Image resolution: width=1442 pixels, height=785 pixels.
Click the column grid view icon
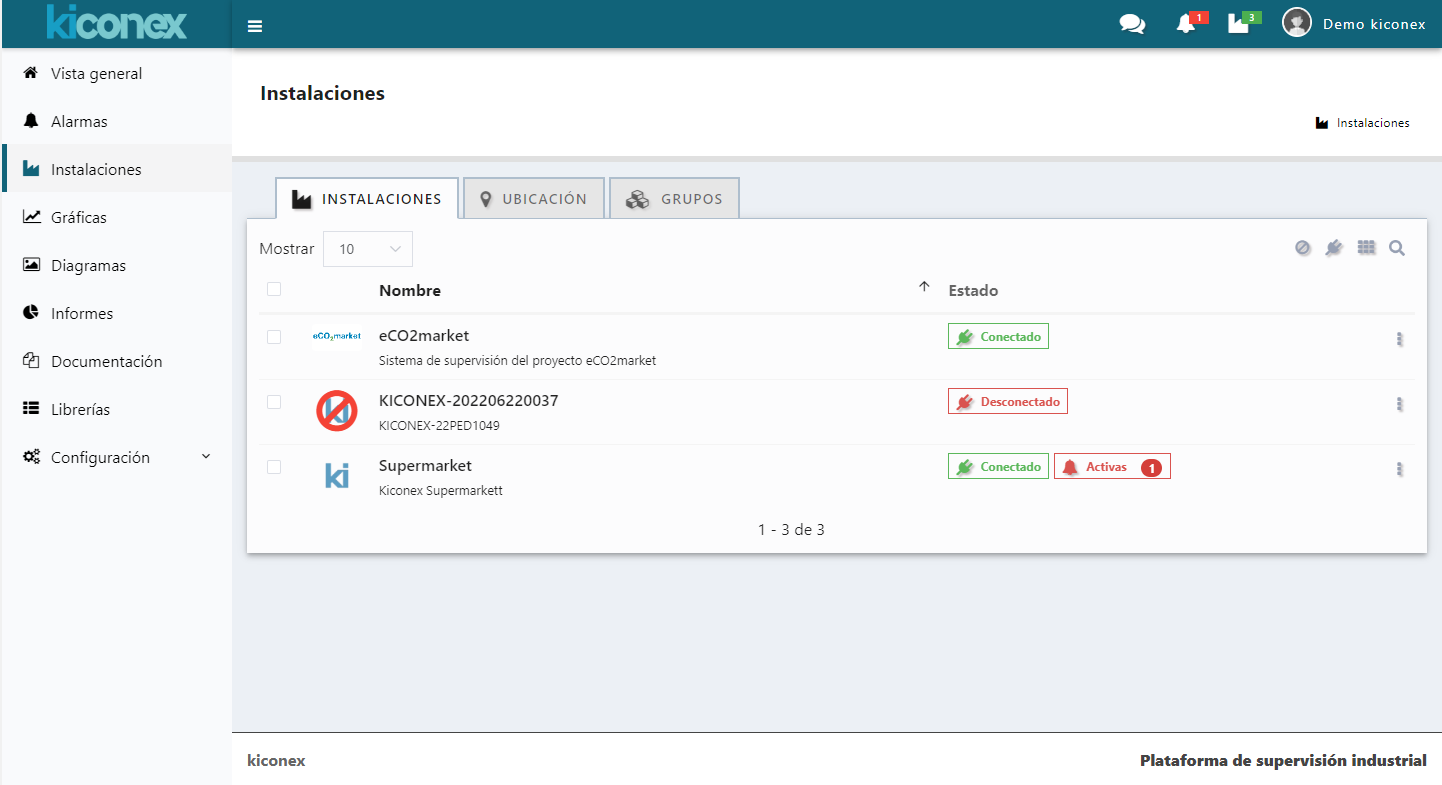click(x=1366, y=248)
